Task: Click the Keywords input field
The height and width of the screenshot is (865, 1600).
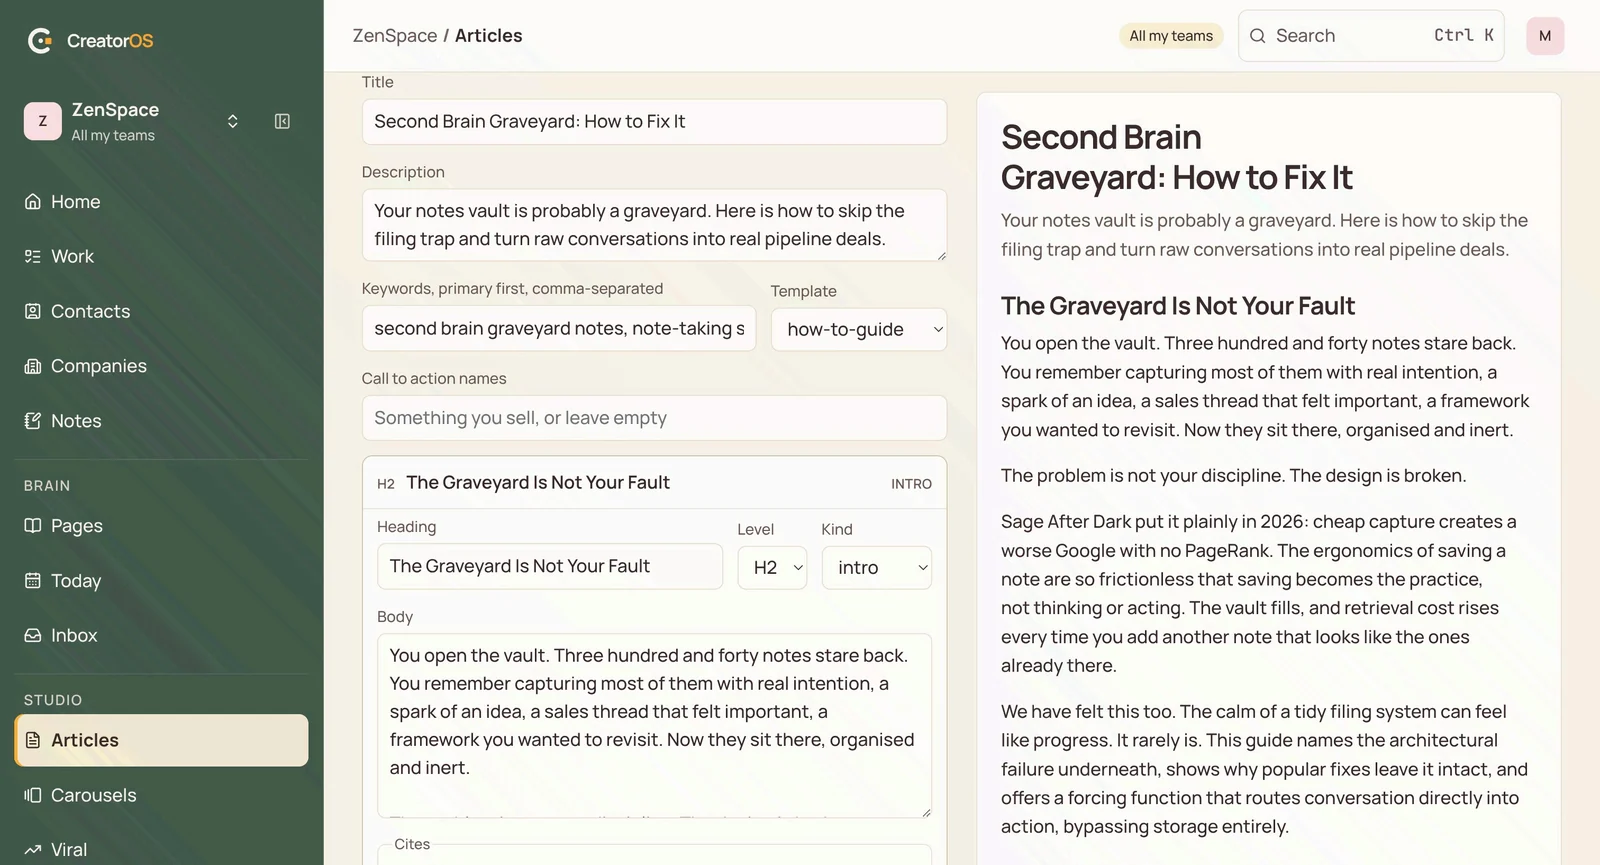Action: tap(559, 329)
